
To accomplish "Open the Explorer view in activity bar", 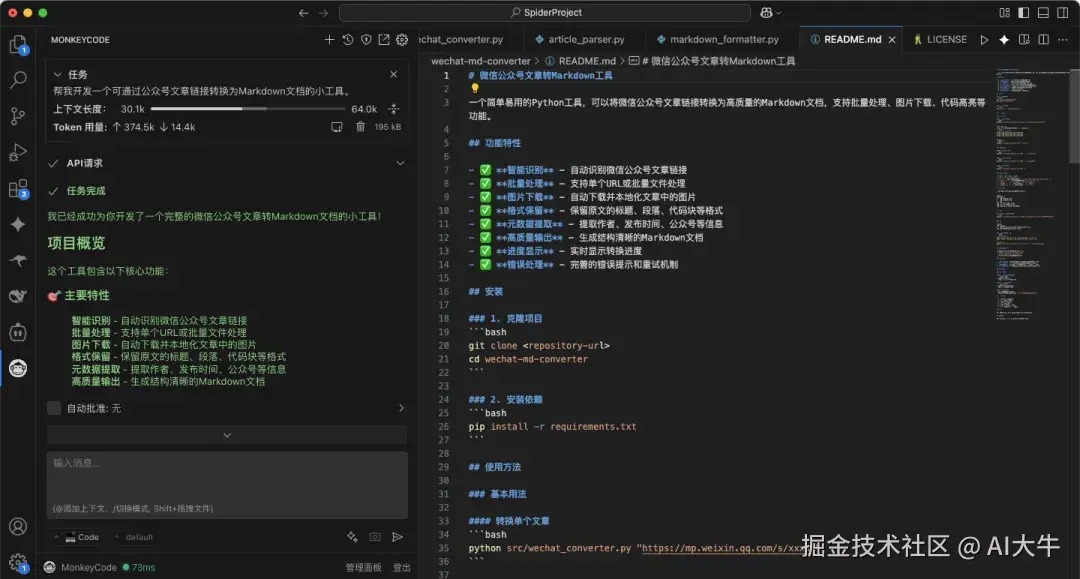I will 18,45.
